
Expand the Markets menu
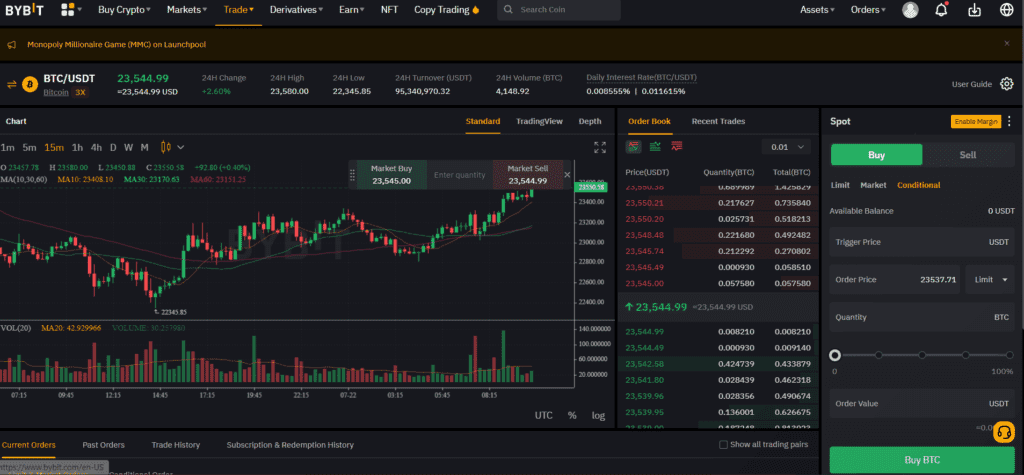tap(187, 10)
